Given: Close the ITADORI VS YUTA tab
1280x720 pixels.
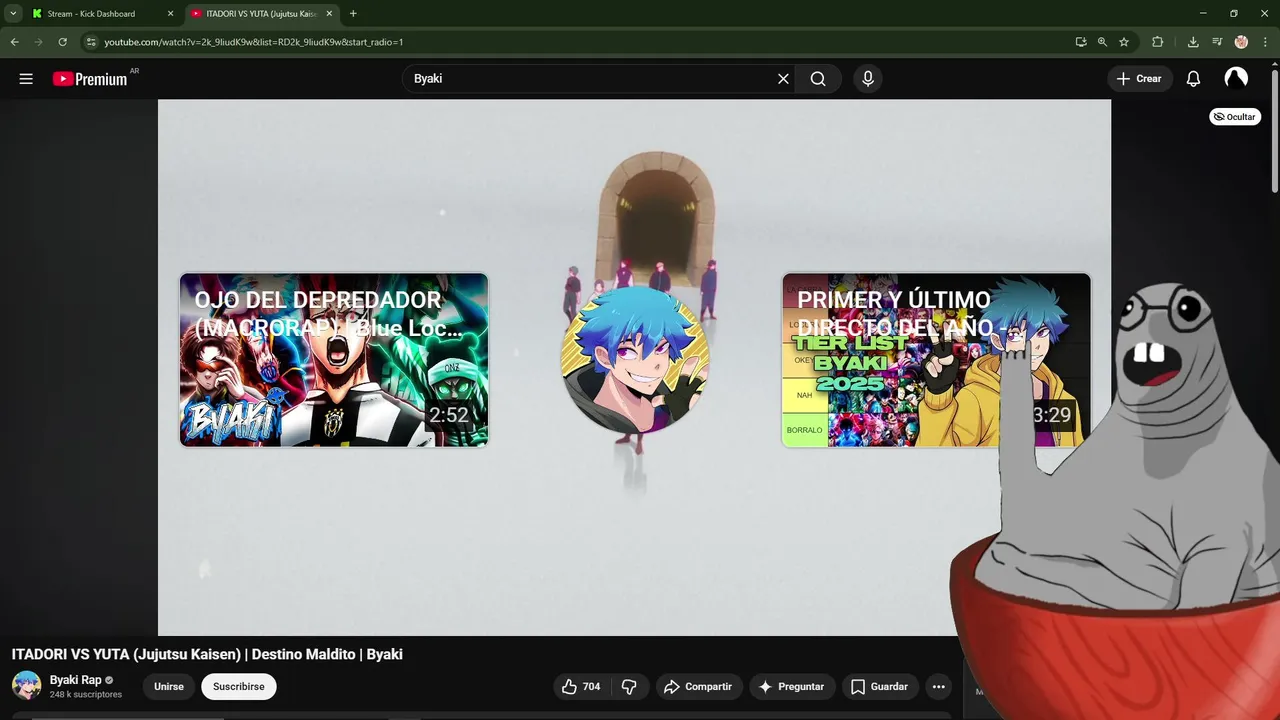Looking at the screenshot, I should pos(329,14).
